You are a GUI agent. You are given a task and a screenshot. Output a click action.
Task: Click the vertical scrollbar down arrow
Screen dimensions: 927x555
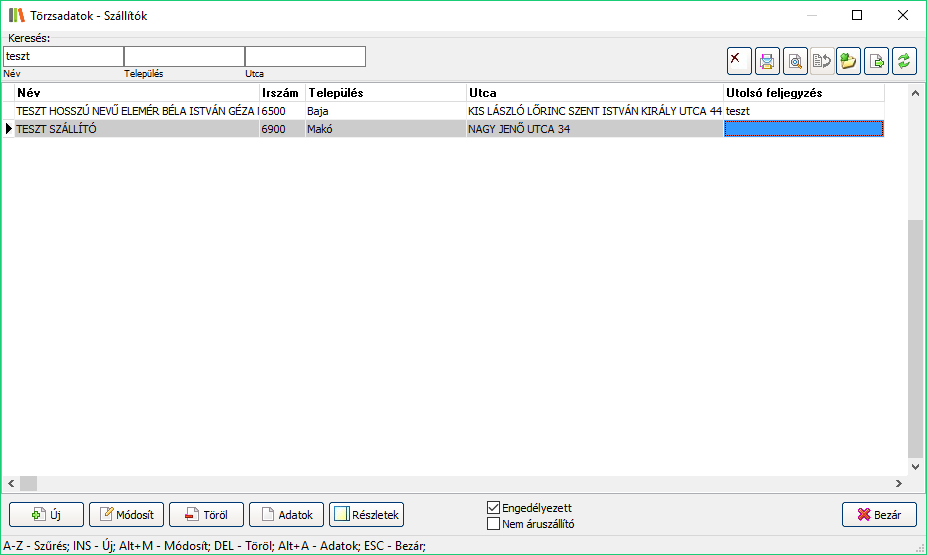[916, 466]
